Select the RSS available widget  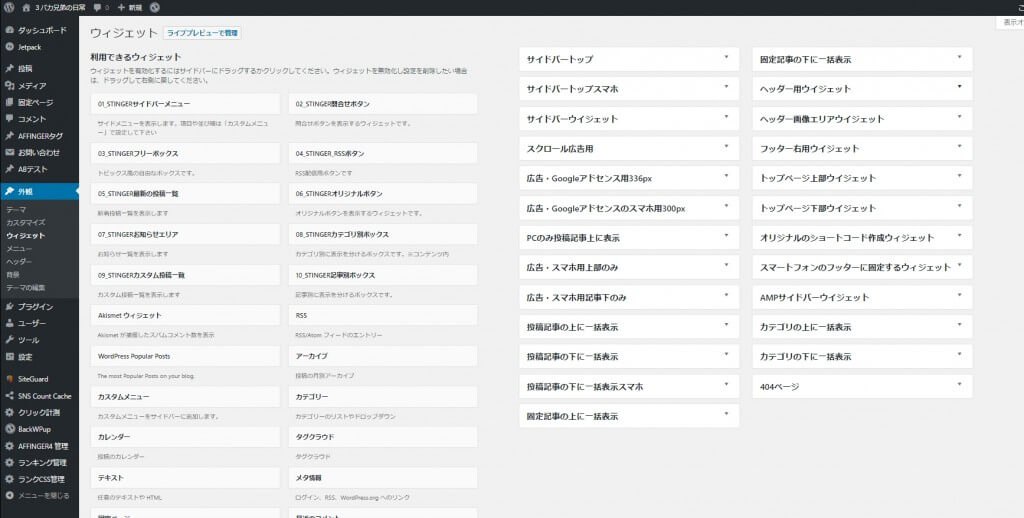(383, 316)
